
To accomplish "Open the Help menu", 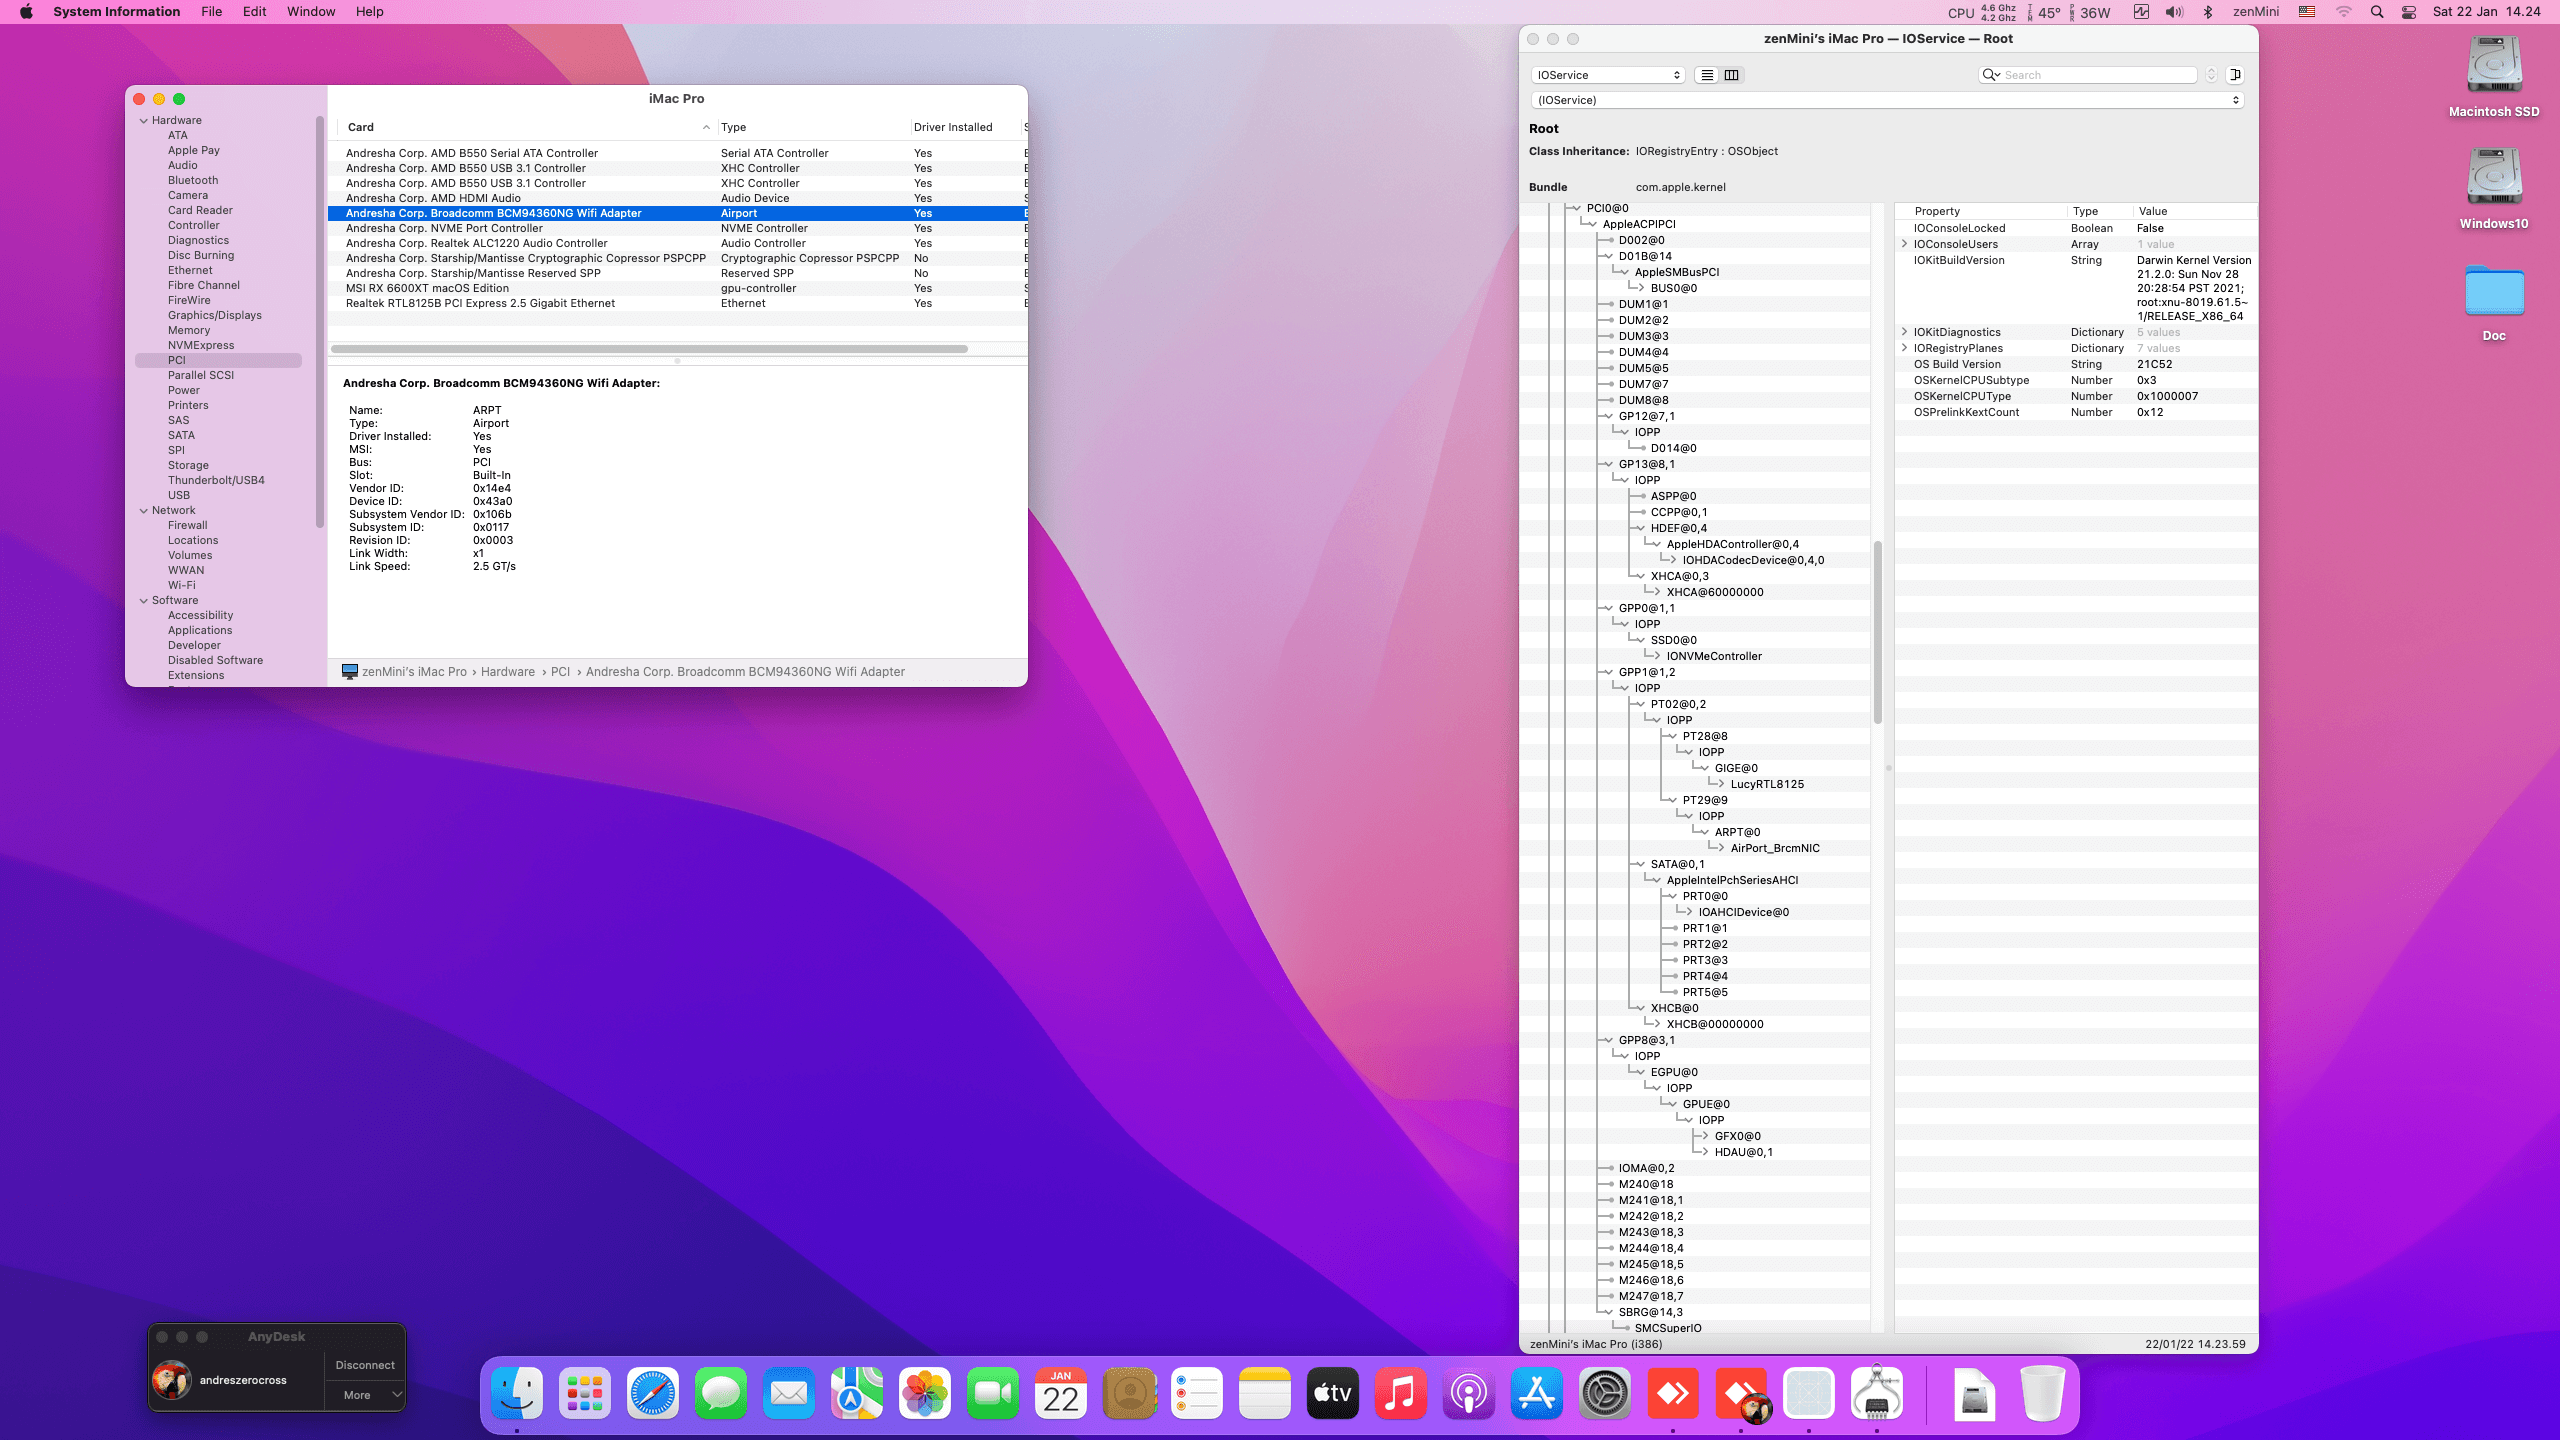I will point(369,12).
